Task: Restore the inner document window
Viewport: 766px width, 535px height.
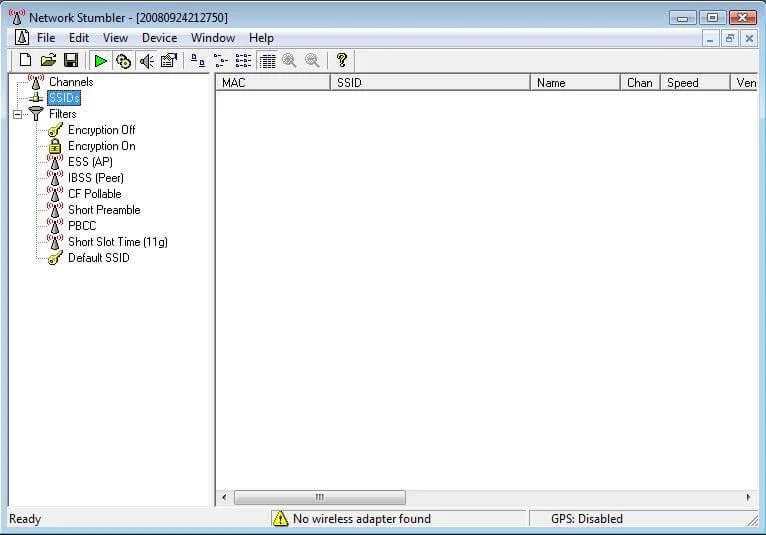Action: click(x=729, y=38)
